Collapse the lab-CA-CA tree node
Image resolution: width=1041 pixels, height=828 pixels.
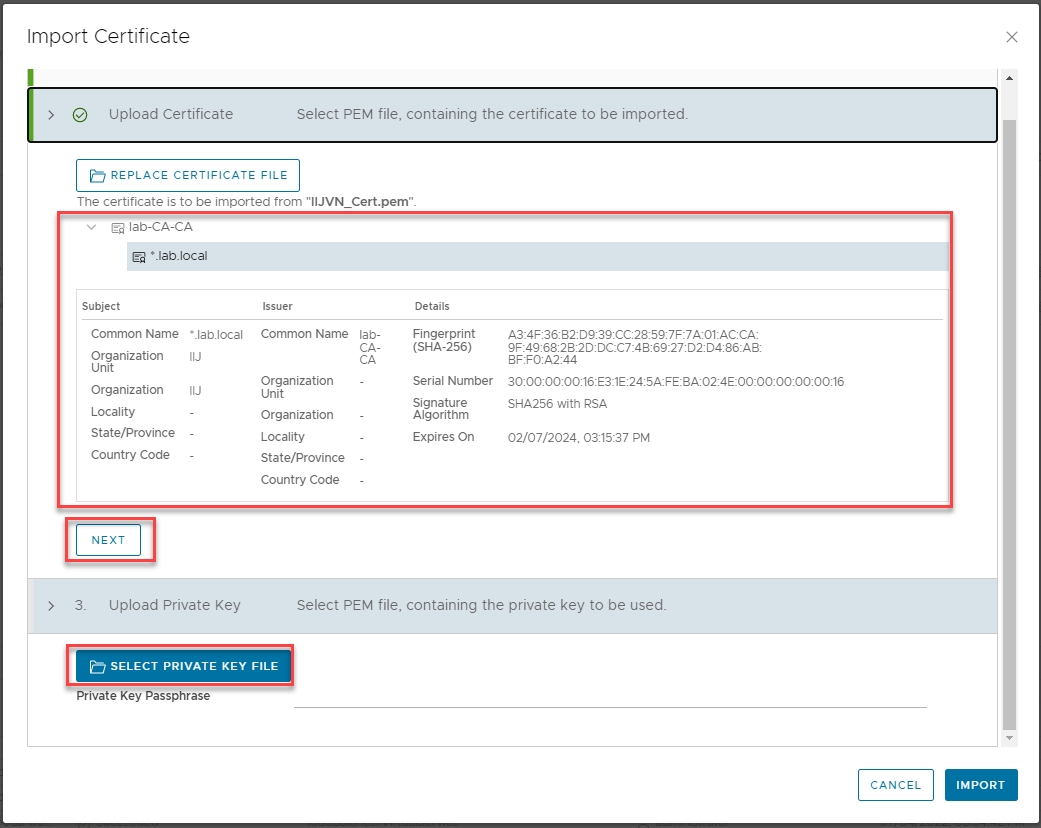click(92, 227)
